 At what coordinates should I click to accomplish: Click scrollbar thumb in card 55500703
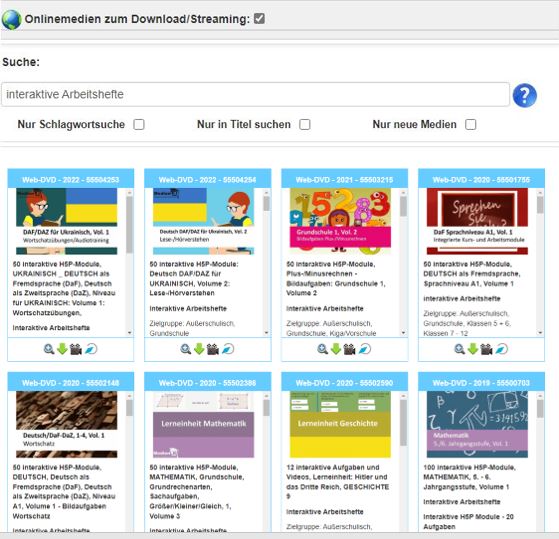tap(540, 409)
